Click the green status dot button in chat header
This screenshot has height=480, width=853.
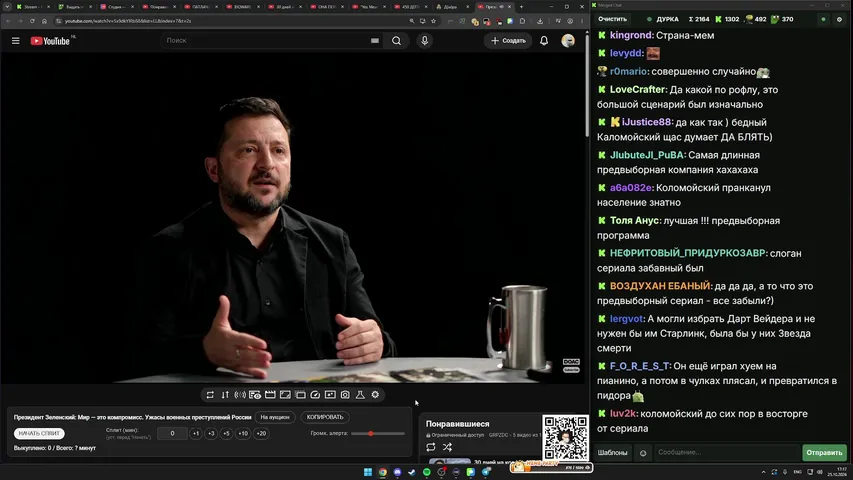(x=823, y=19)
